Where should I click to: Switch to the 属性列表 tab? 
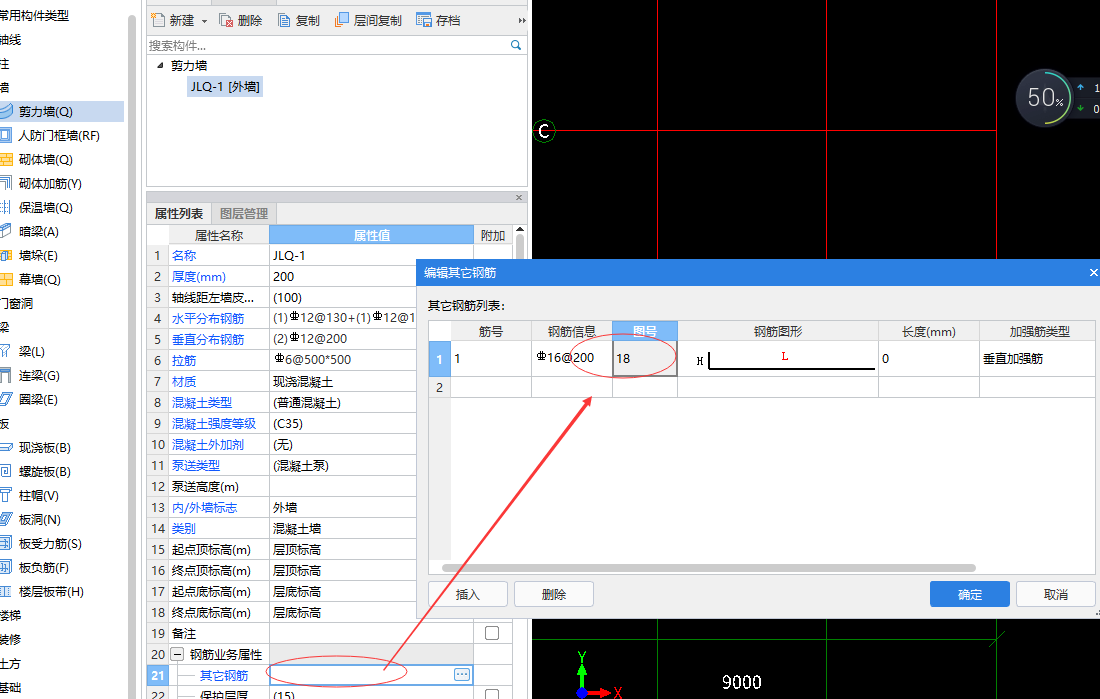click(x=179, y=213)
